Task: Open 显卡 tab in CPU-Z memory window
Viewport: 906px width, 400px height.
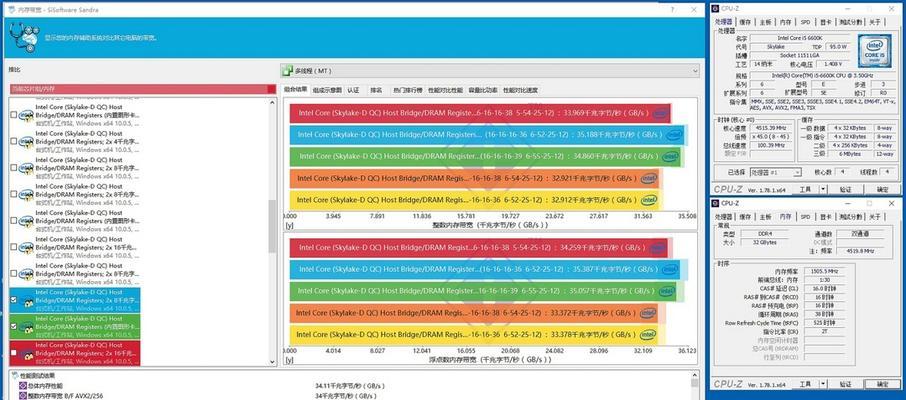Action: pyautogui.click(x=825, y=217)
